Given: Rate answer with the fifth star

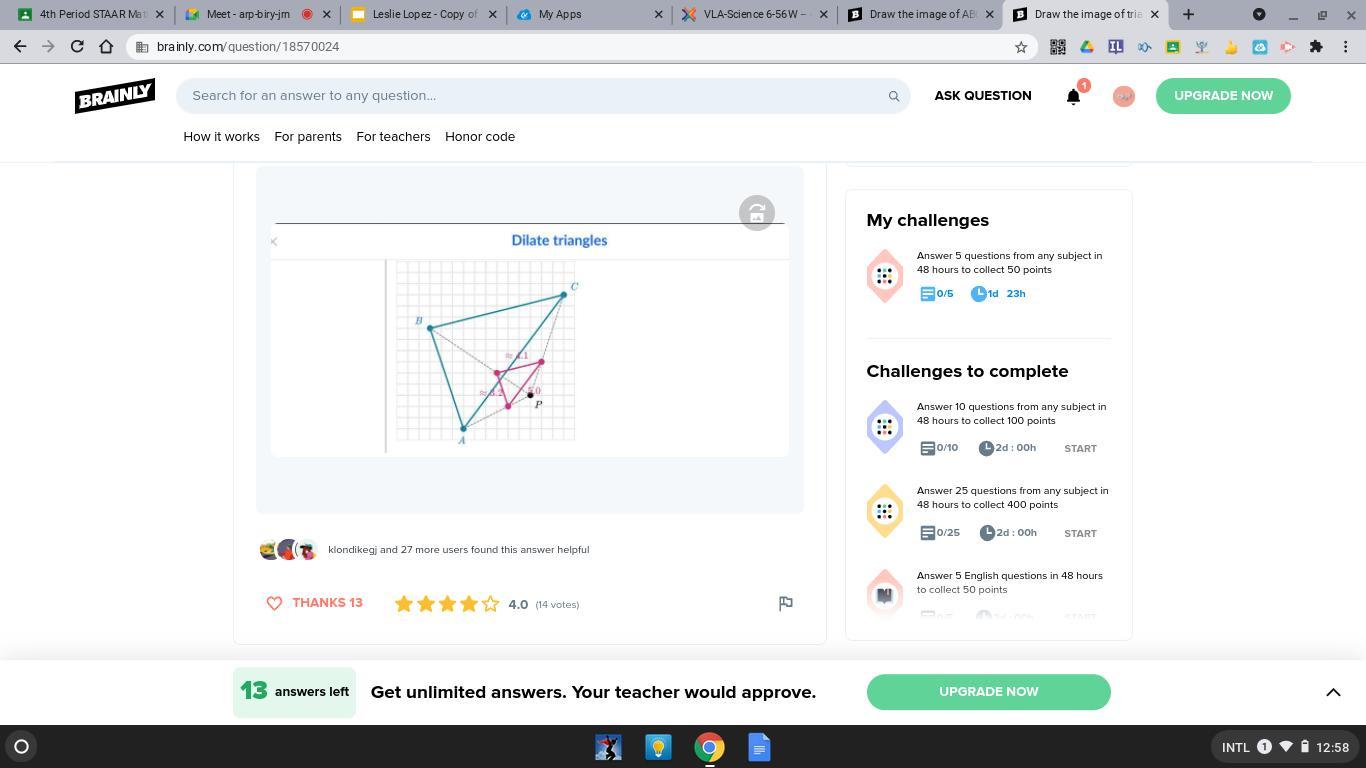Looking at the screenshot, I should click(x=490, y=604).
